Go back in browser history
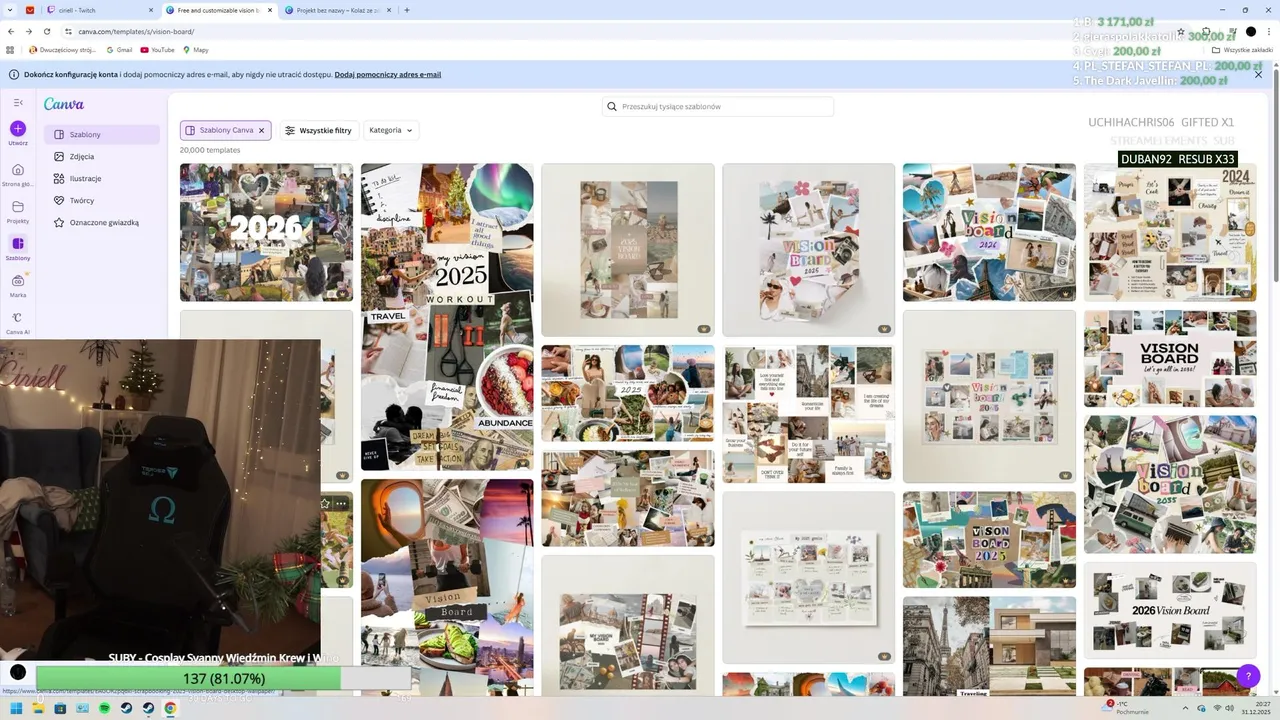Image resolution: width=1280 pixels, height=720 pixels. (x=10, y=31)
